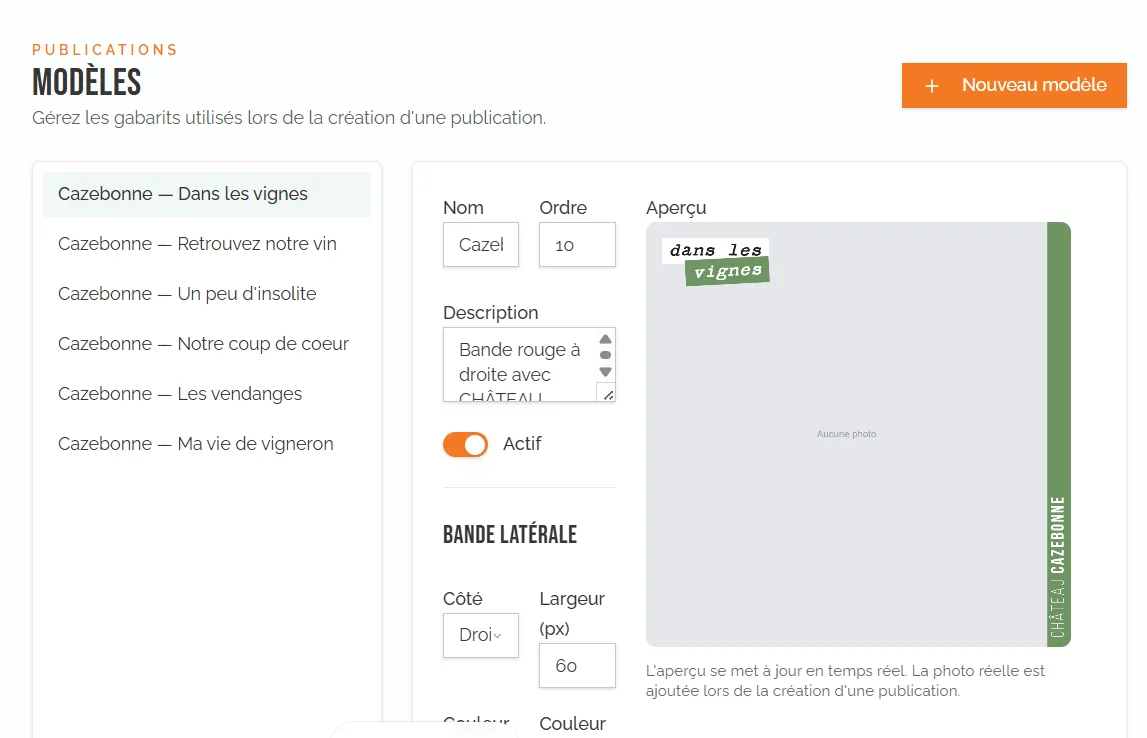Click the Largeur (px) field showing 60
The image size is (1147, 738).
(577, 665)
